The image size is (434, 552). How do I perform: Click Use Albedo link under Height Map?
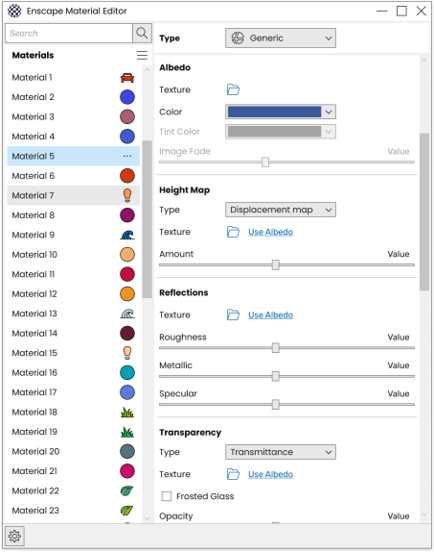[270, 232]
